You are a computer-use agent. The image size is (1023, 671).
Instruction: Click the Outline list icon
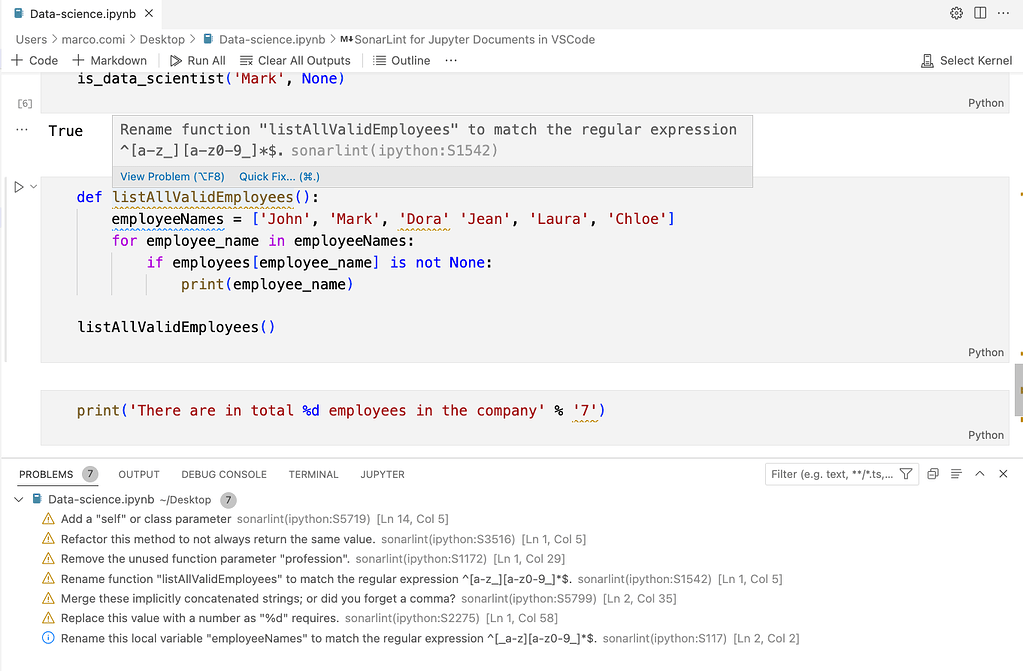(x=380, y=61)
